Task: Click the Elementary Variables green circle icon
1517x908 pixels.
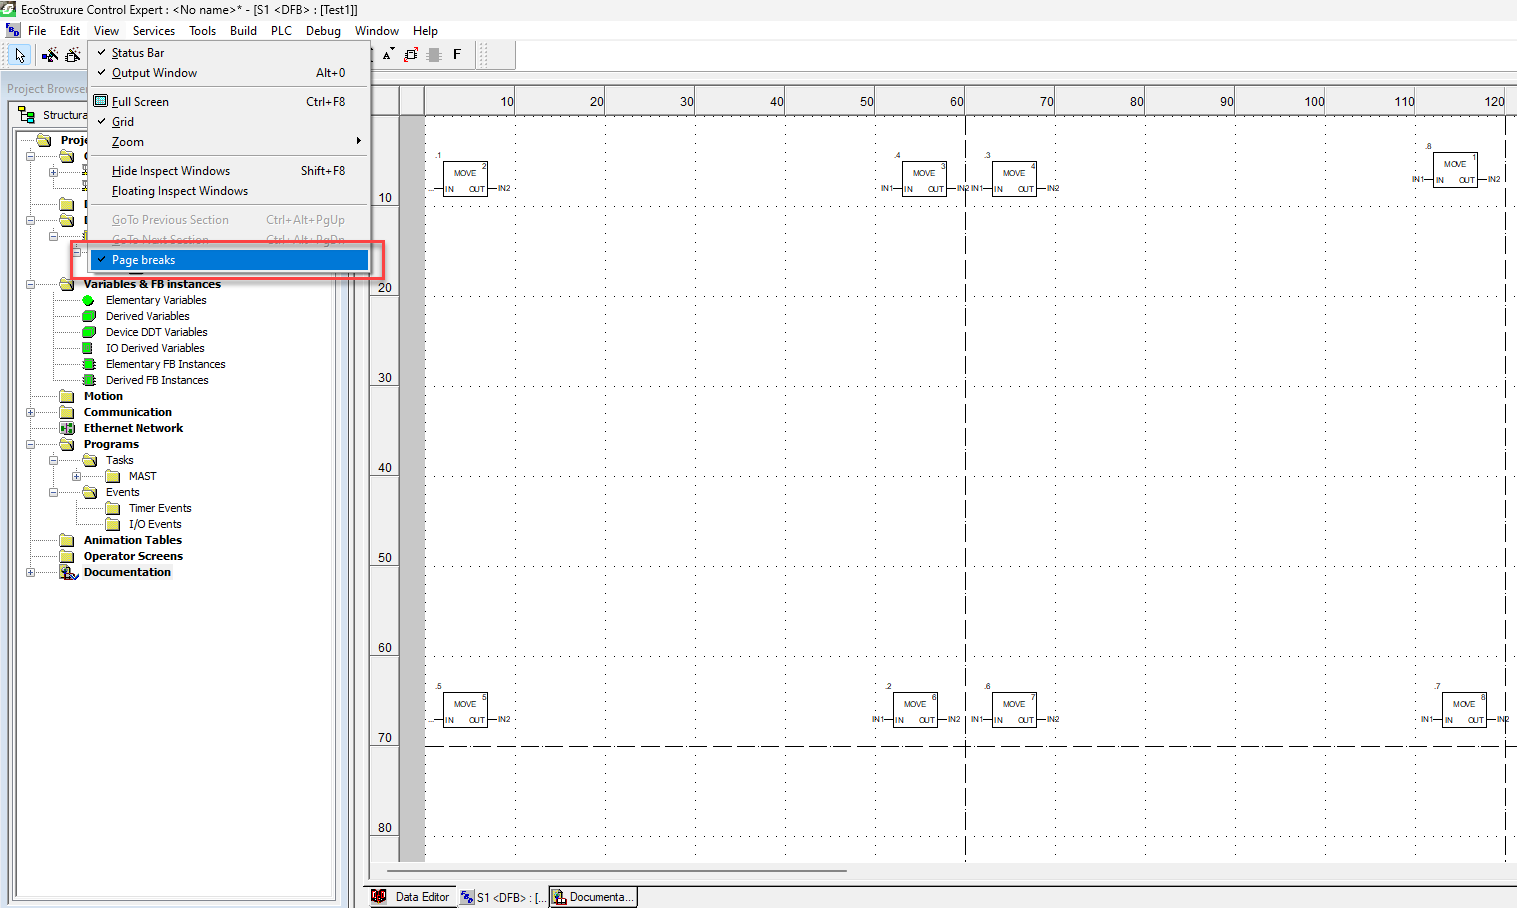Action: click(x=88, y=300)
